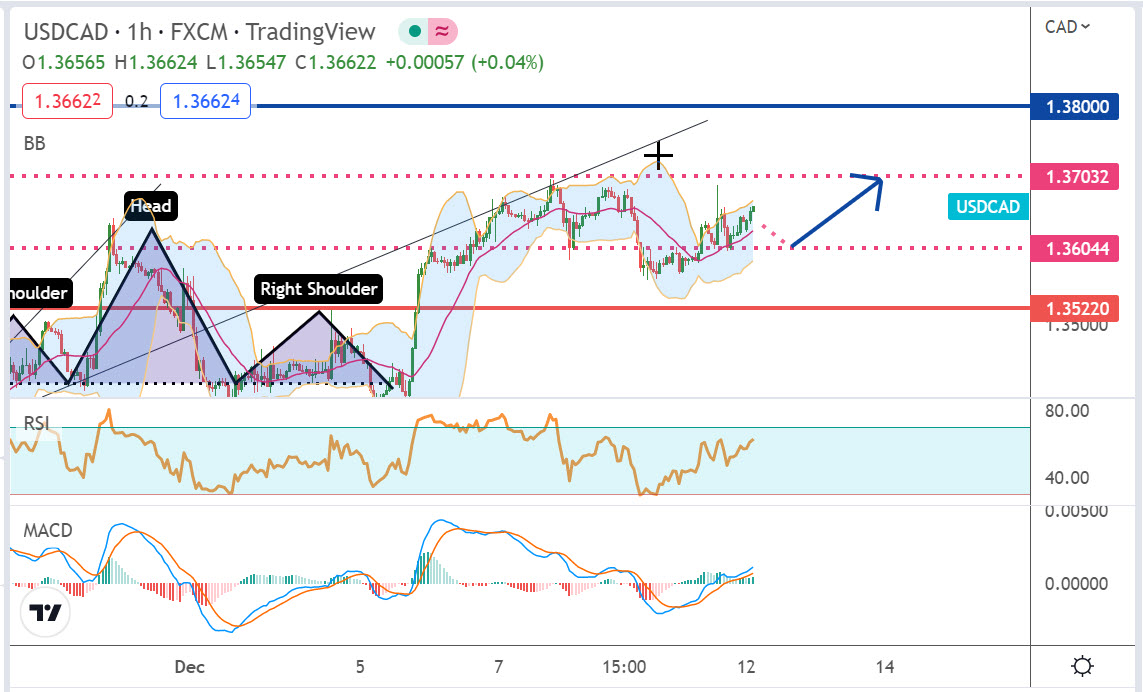Click the Dec date on time axis
Image resolution: width=1143 pixels, height=692 pixels.
[x=190, y=666]
